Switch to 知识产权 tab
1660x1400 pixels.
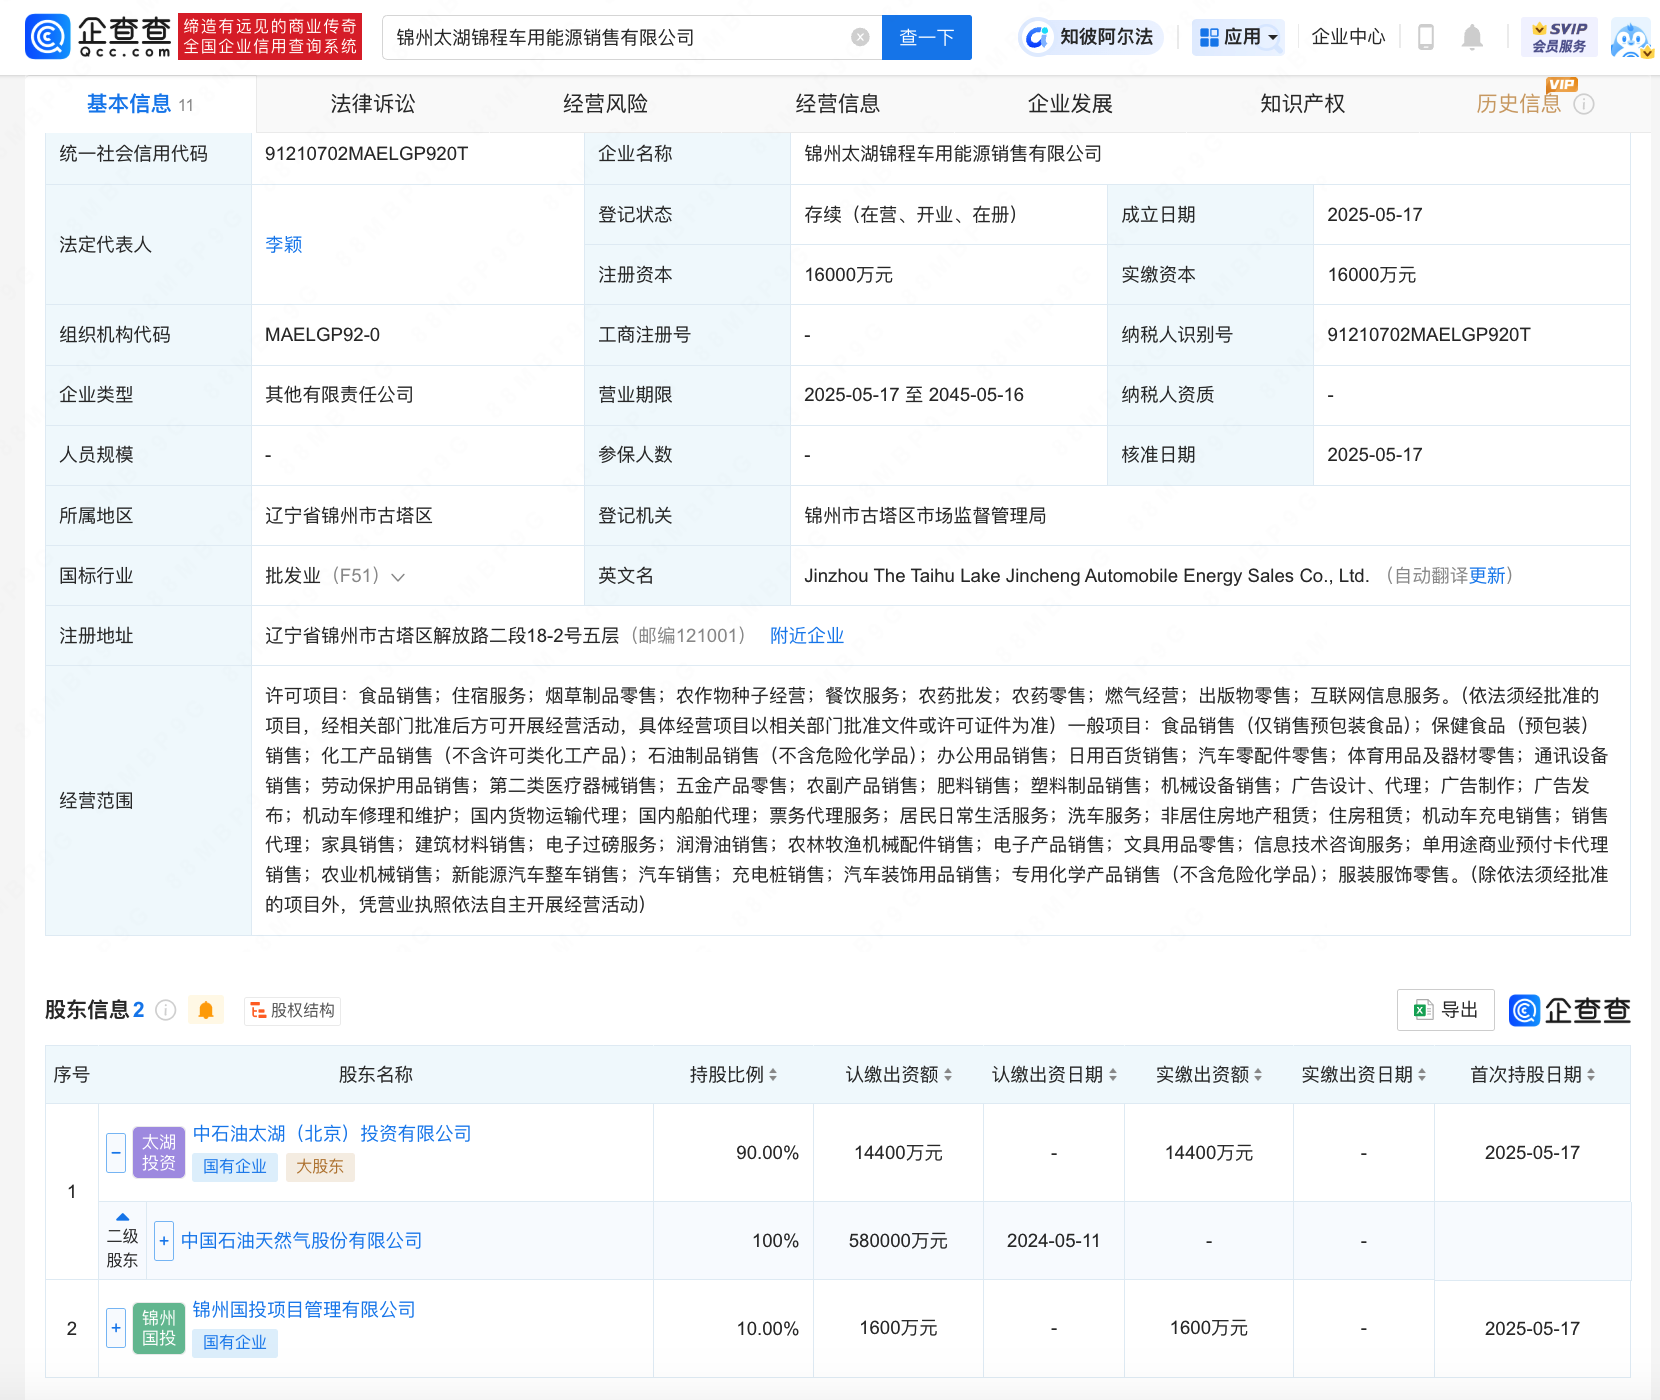(x=1302, y=104)
